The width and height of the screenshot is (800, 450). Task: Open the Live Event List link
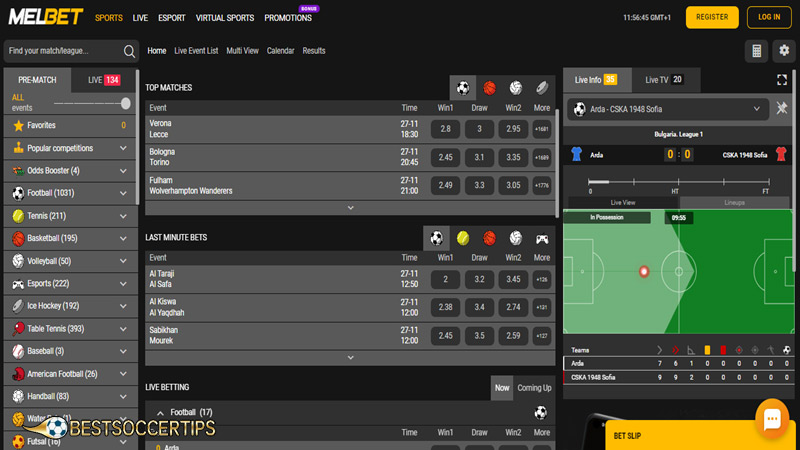click(196, 51)
